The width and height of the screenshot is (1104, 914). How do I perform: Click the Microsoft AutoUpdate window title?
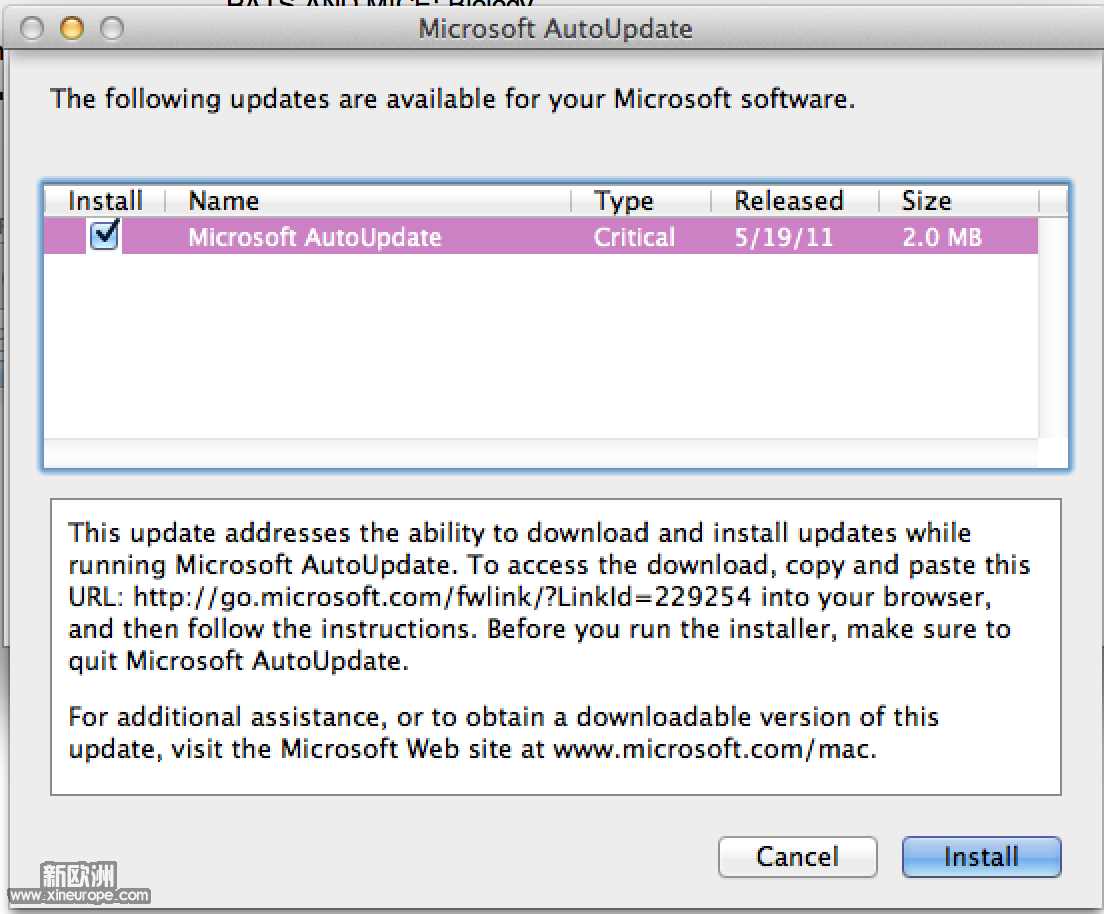(x=556, y=29)
